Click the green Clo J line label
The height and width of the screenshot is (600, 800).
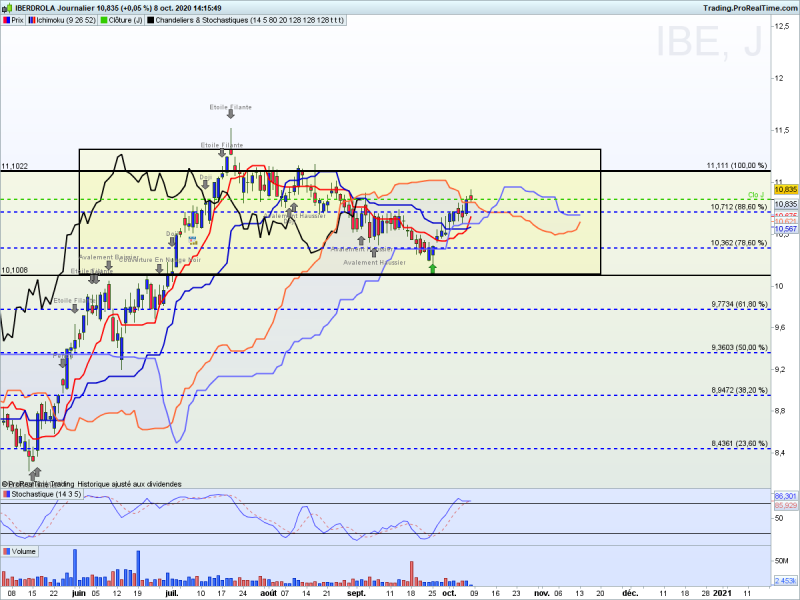pos(756,195)
